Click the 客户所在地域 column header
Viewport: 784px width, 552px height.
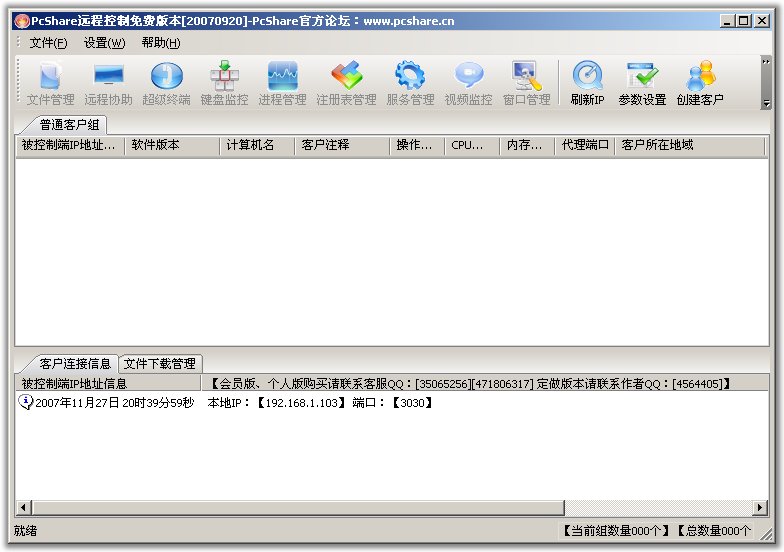pos(690,146)
